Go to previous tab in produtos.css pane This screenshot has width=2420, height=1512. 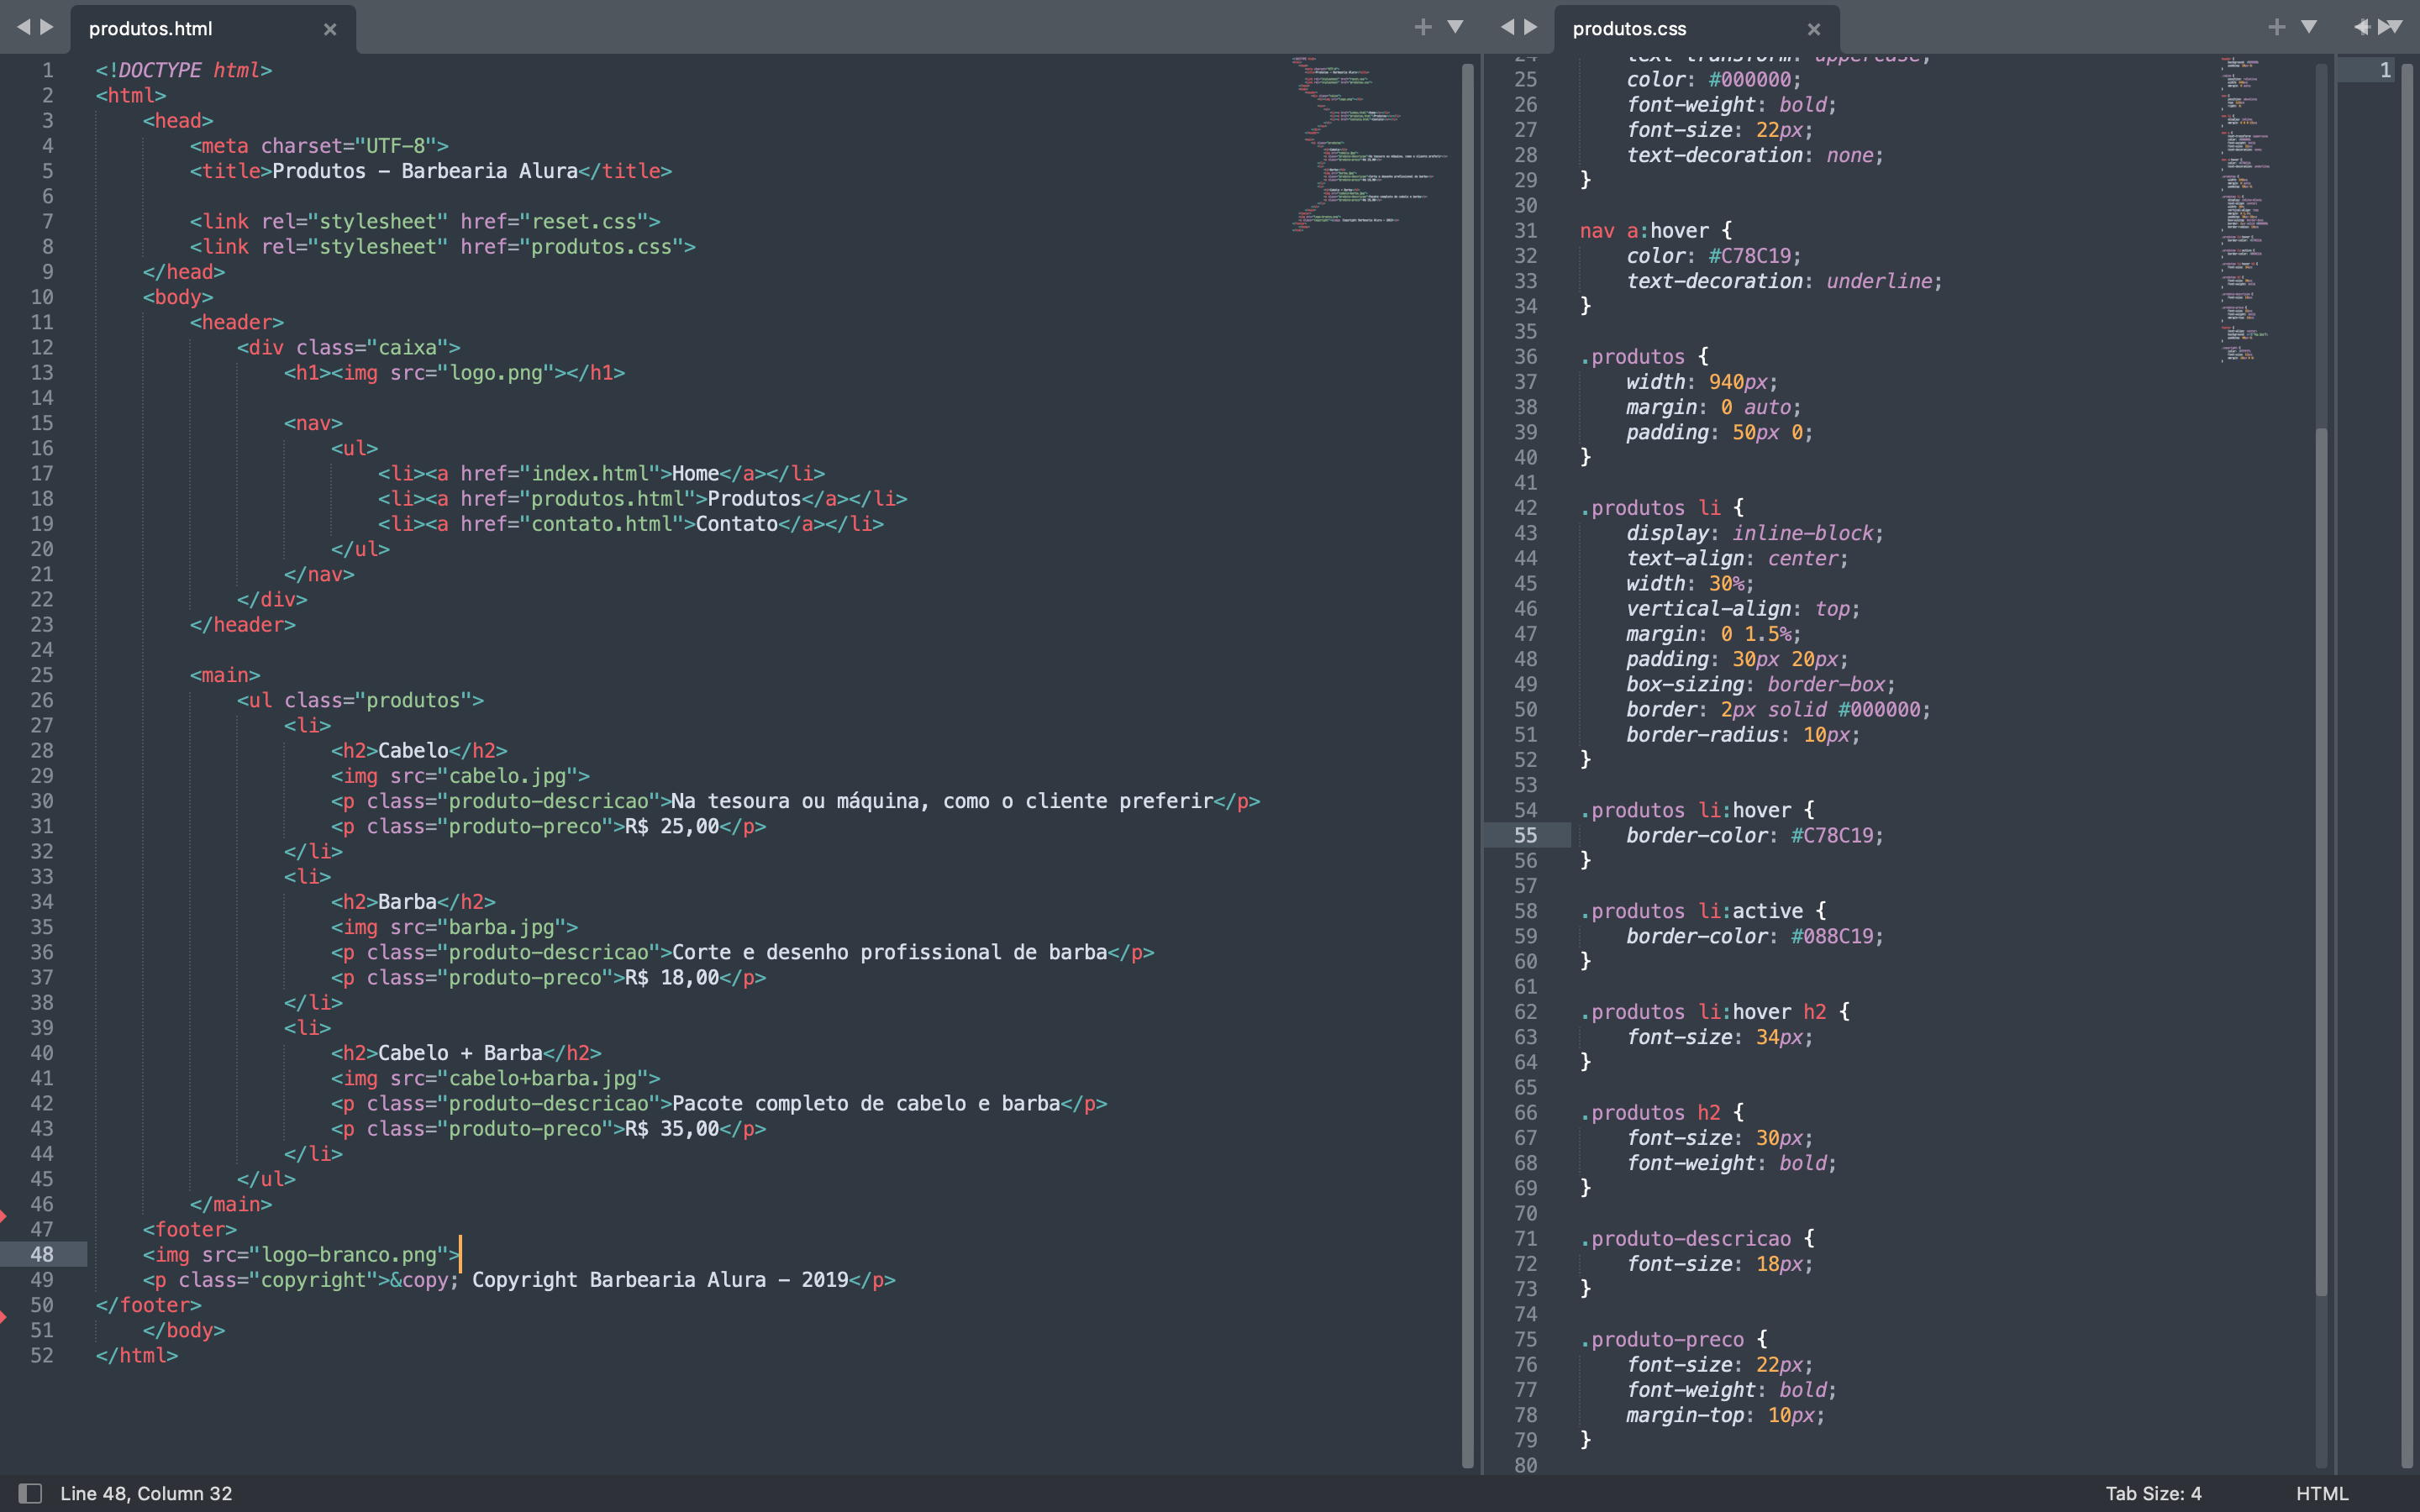pos(1507,27)
